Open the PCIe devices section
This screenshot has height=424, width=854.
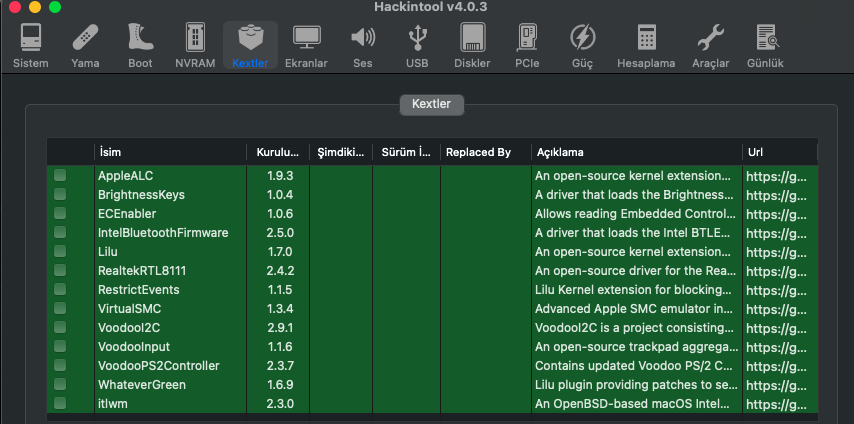(527, 46)
